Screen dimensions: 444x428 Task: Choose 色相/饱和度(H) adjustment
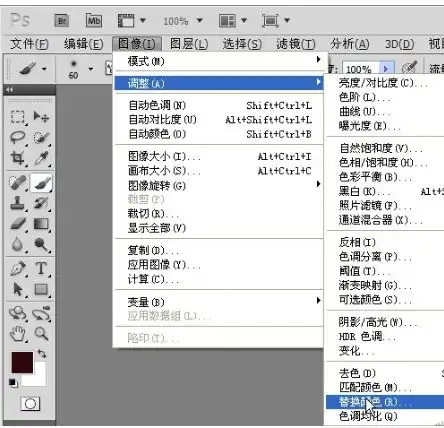click(385, 162)
